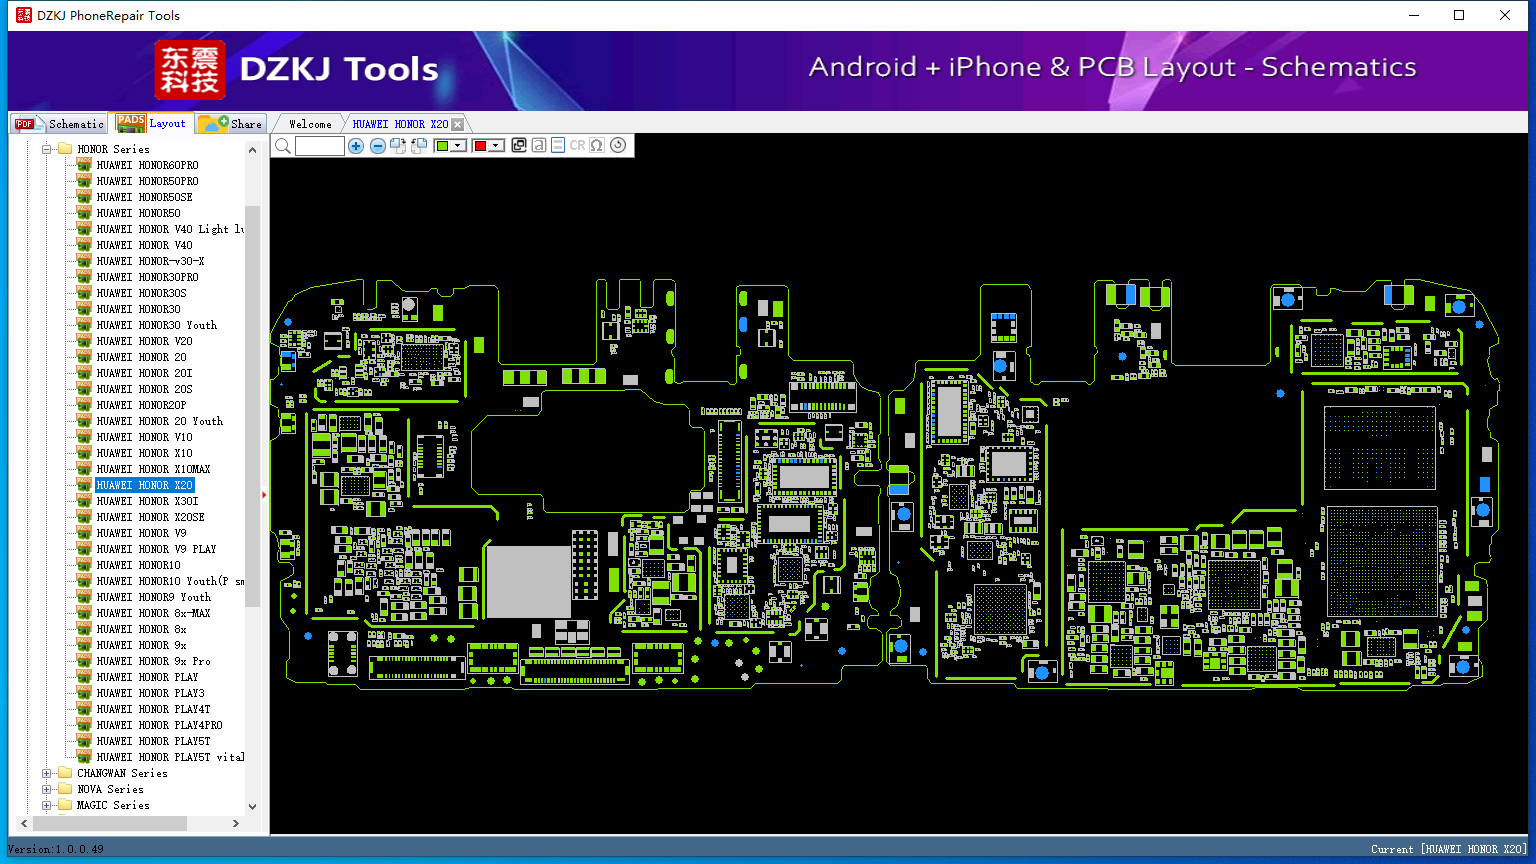Open HUAWEI HONOR50PRO layout

(x=147, y=181)
